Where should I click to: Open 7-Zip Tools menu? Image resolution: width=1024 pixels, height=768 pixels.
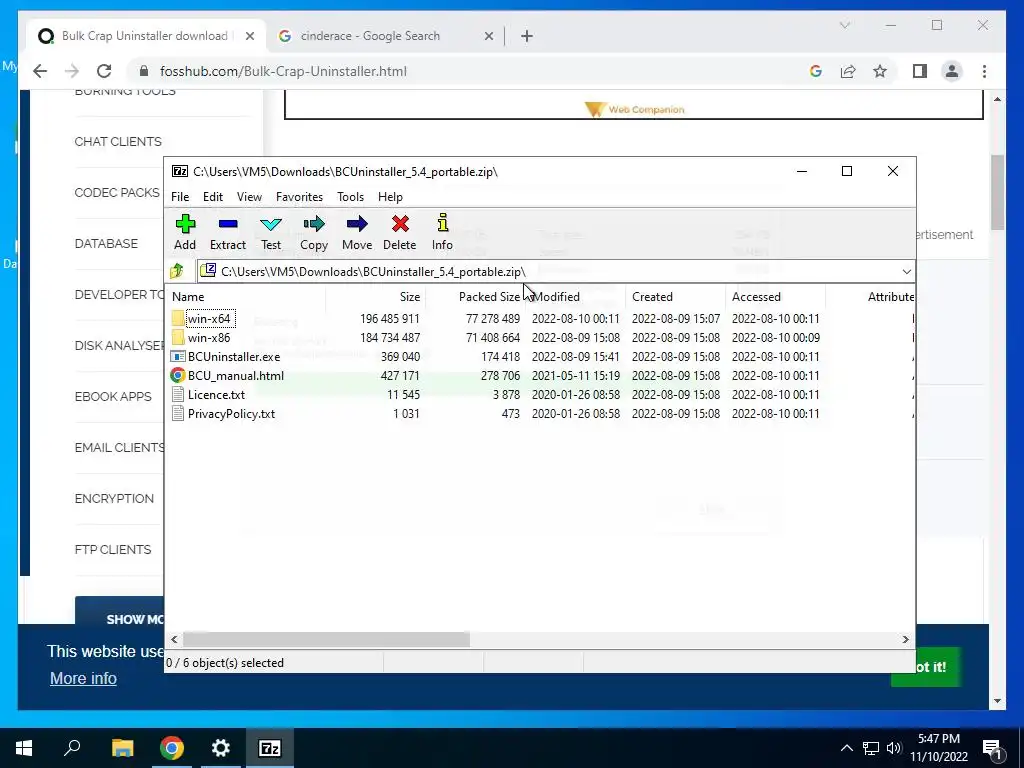pos(351,197)
